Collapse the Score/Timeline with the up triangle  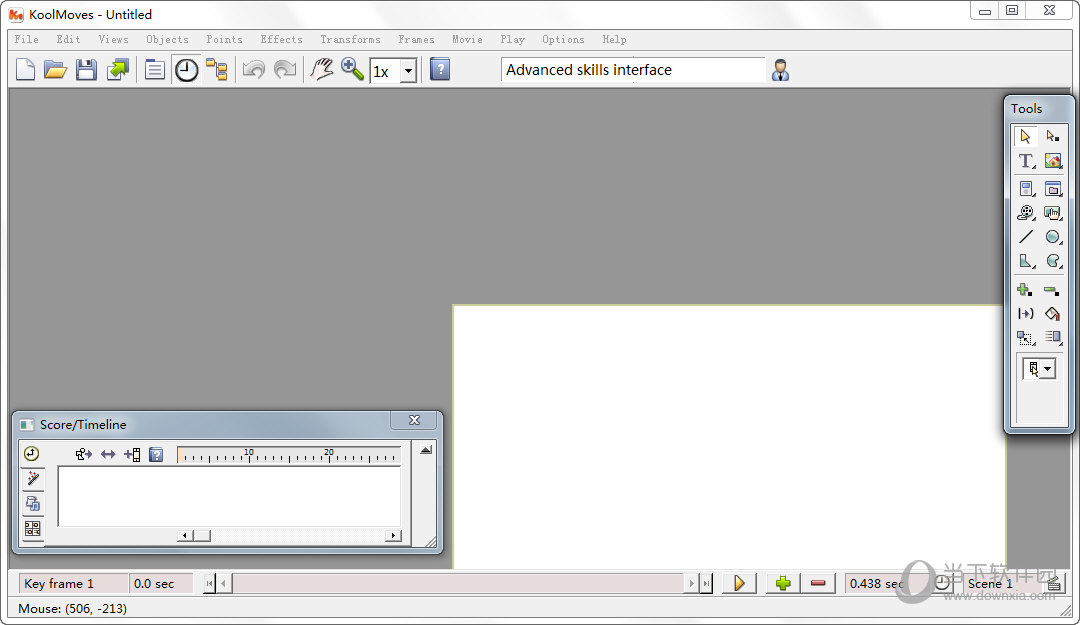coord(426,450)
